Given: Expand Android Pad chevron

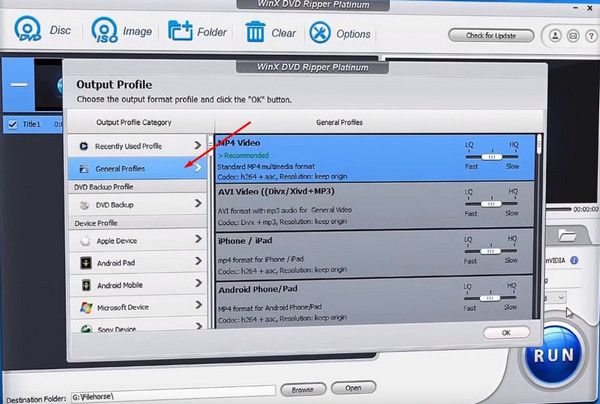Looking at the screenshot, I should pyautogui.click(x=198, y=261).
